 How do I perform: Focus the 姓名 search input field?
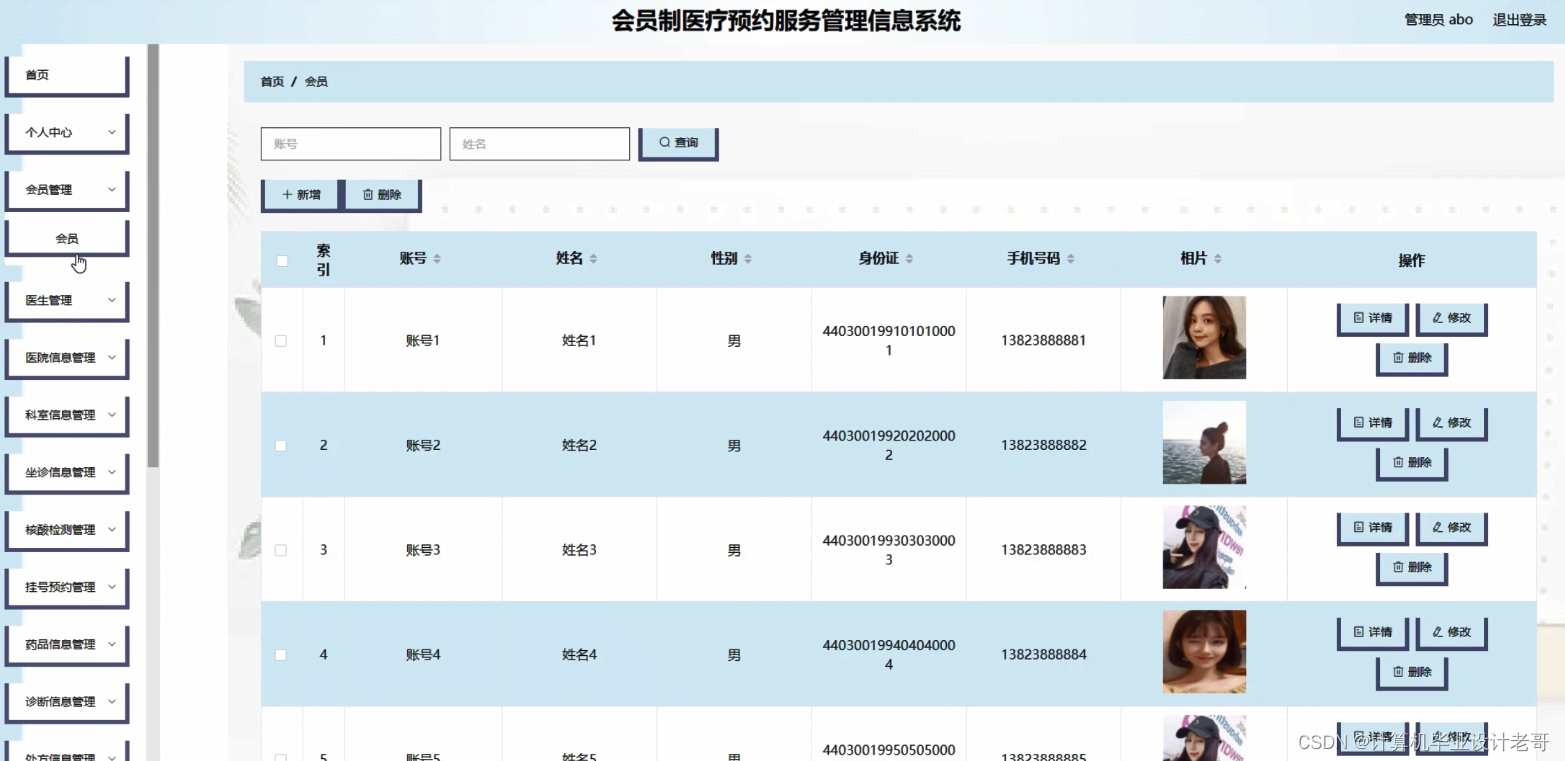pyautogui.click(x=540, y=144)
